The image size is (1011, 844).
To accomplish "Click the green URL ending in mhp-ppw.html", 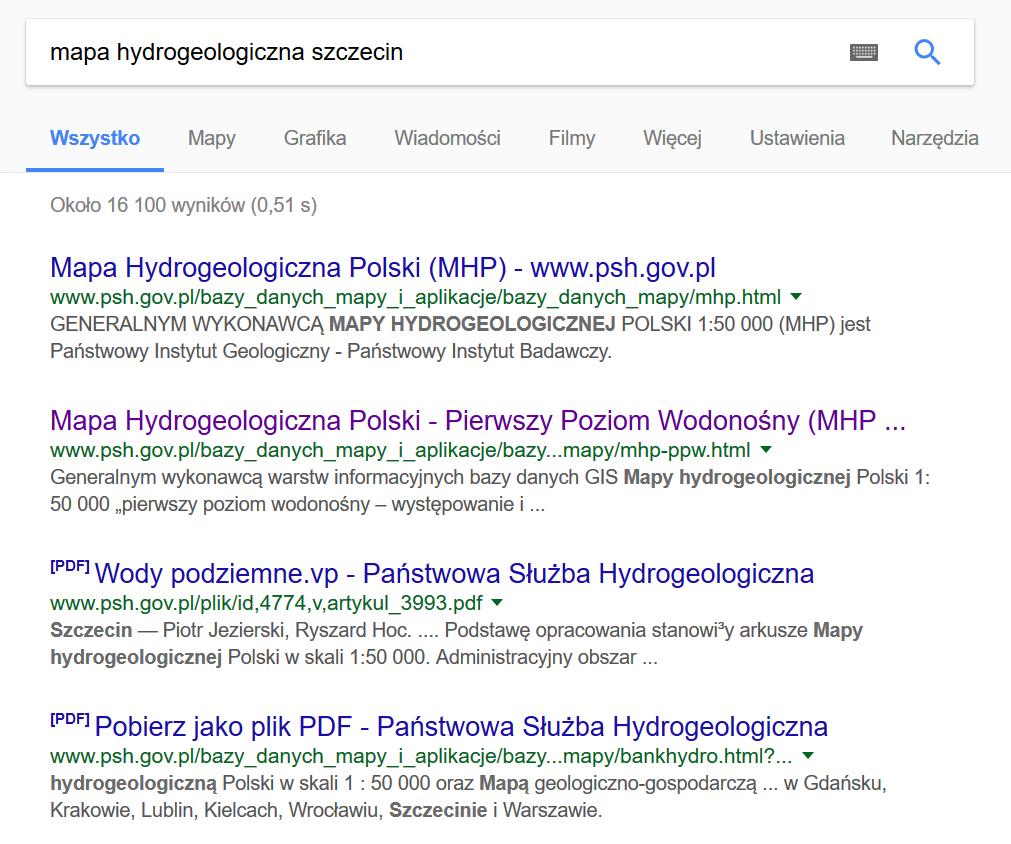I will pyautogui.click(x=400, y=450).
